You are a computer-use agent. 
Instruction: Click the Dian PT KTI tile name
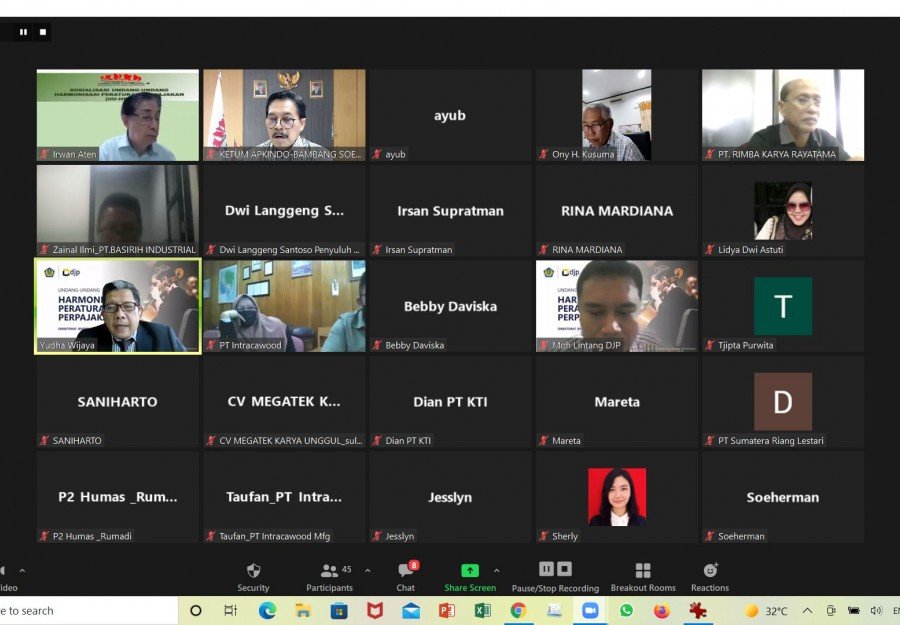(451, 402)
